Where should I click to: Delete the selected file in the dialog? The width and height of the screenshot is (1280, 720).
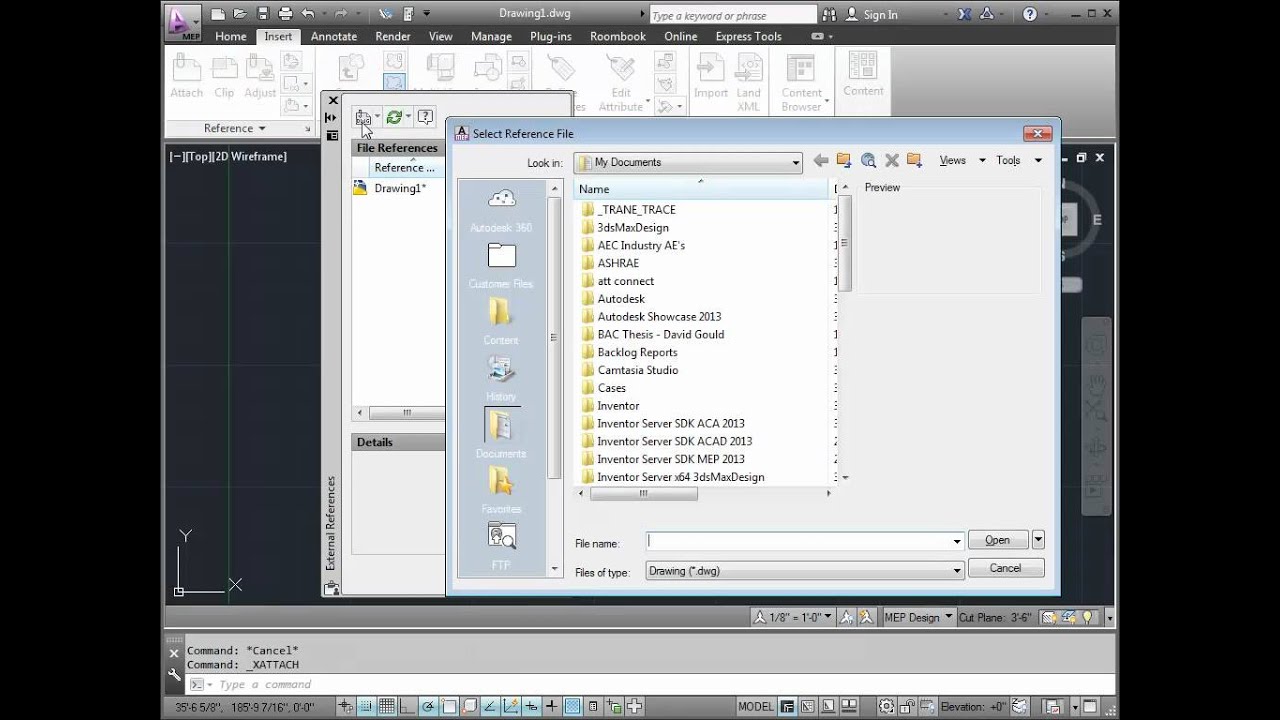[x=891, y=160]
